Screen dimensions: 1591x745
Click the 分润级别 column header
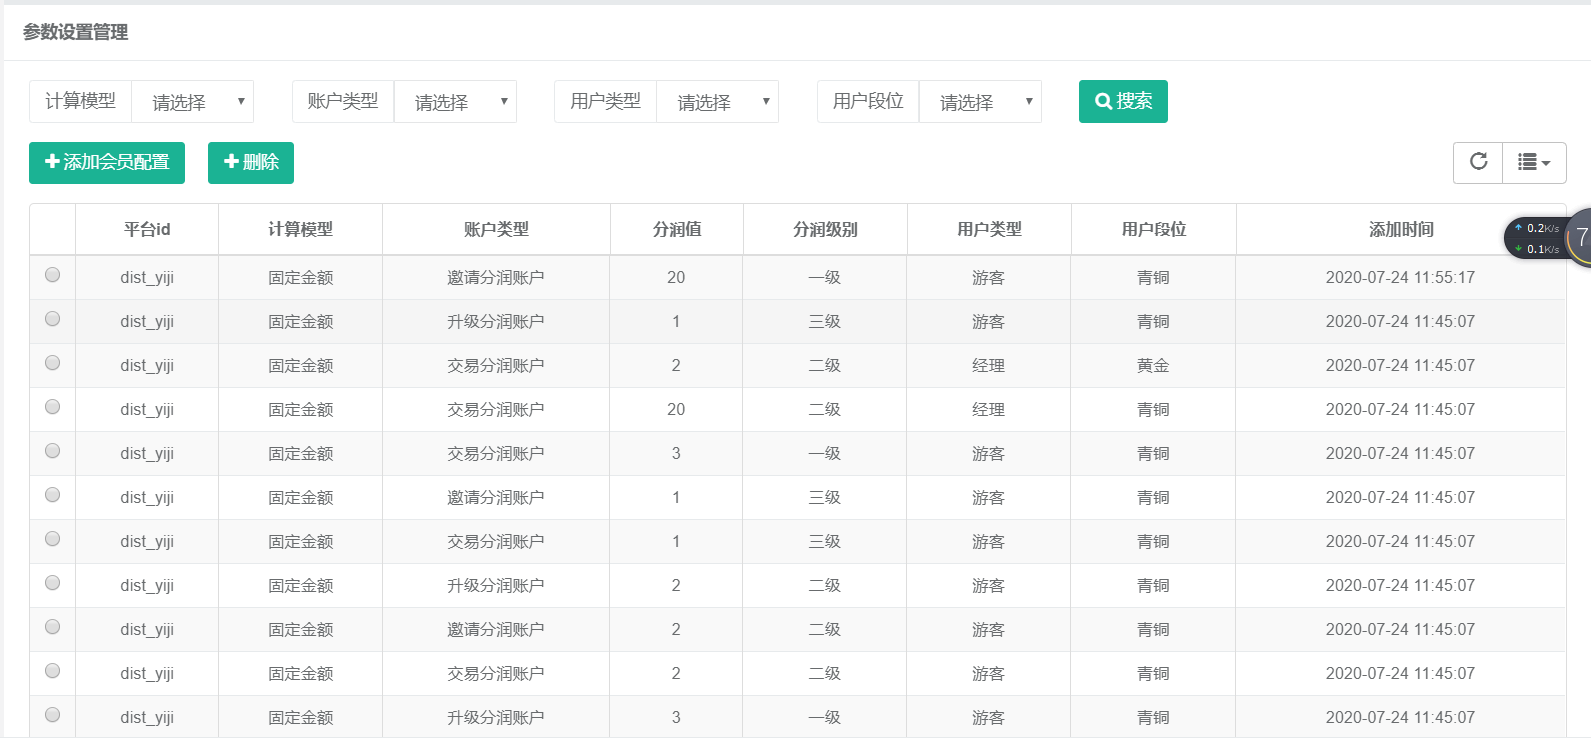tap(825, 230)
